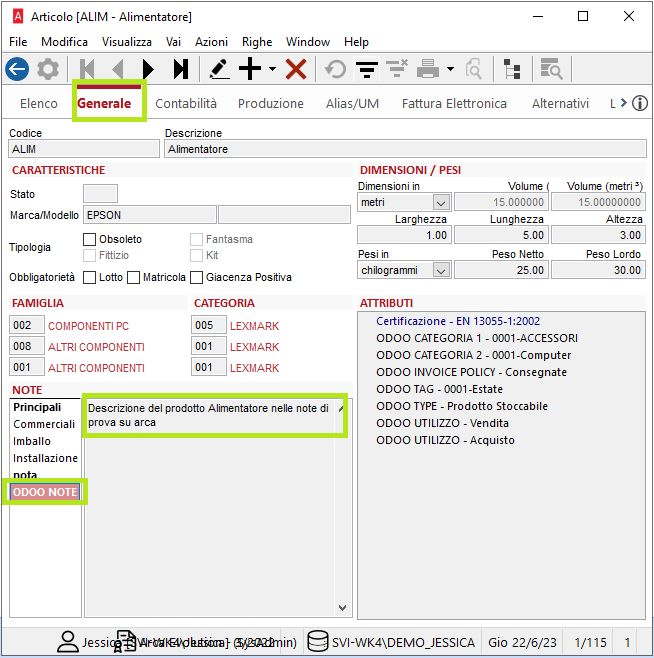Go to the next record arrow
The image size is (654, 658).
point(149,69)
